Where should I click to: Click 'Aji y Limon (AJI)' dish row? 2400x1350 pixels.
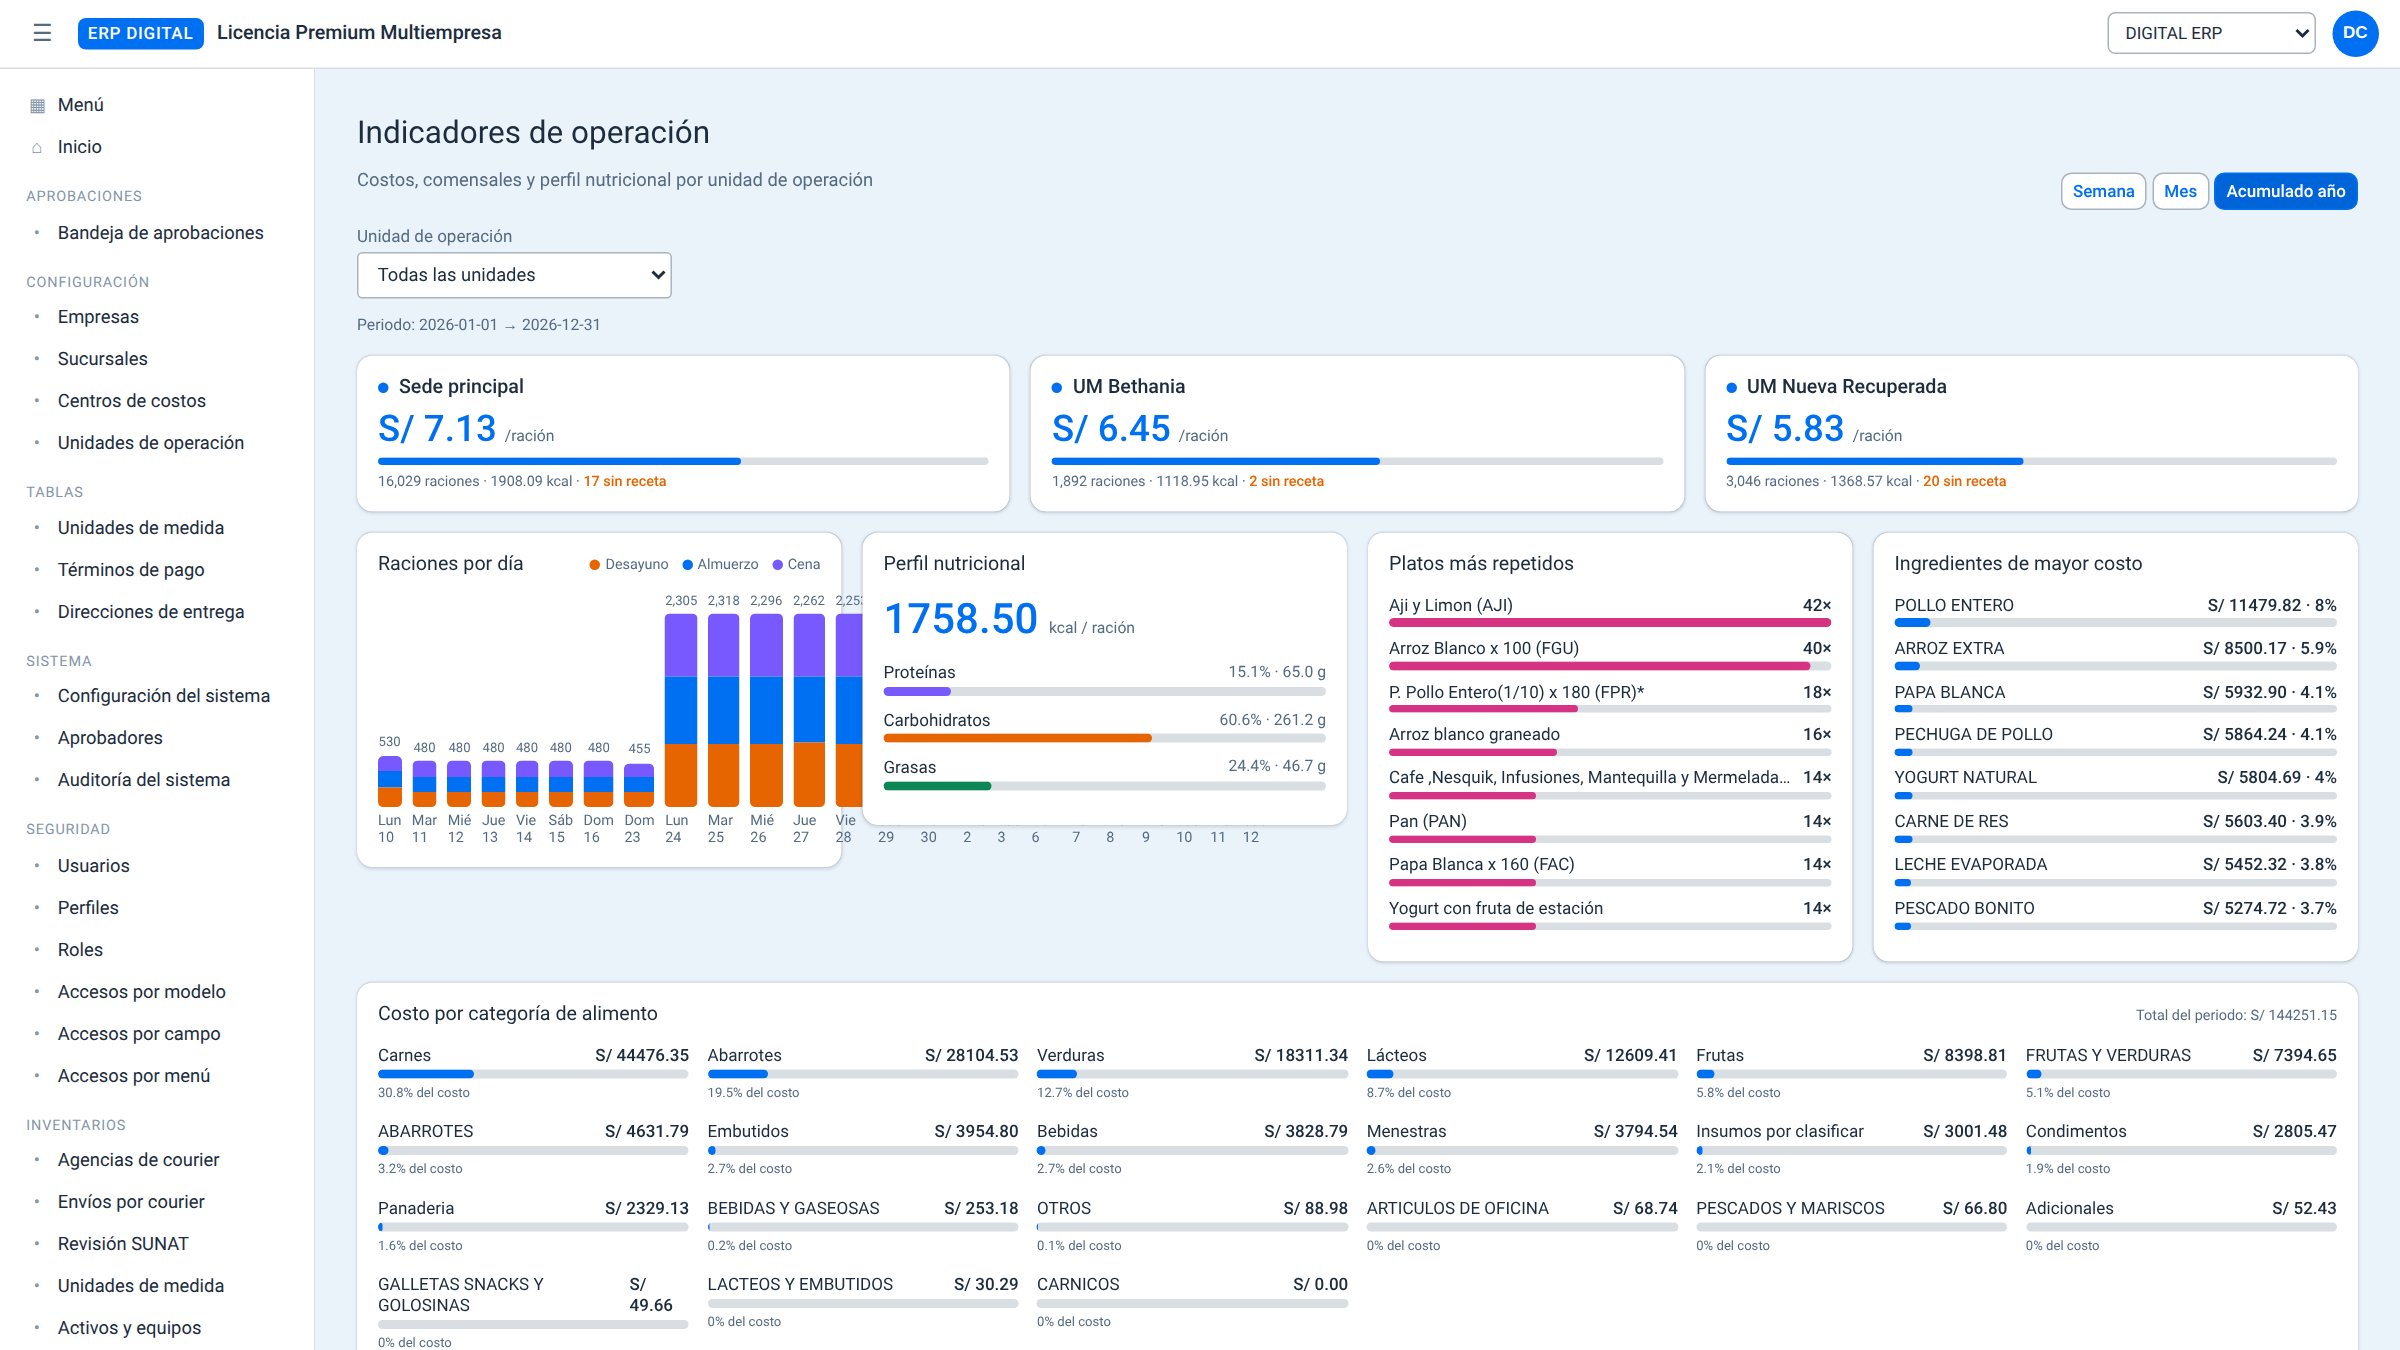click(x=1610, y=611)
